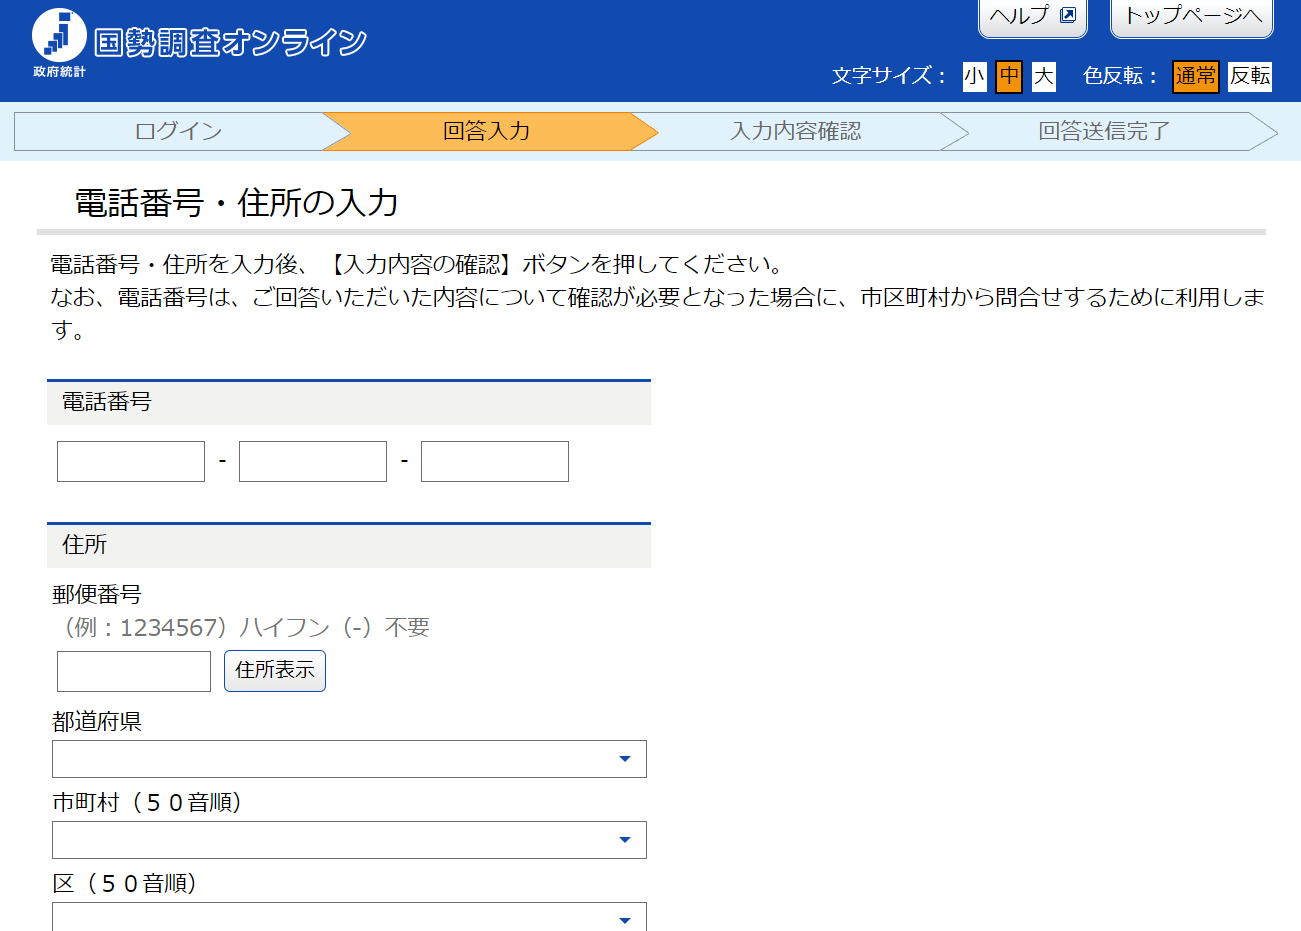Focus the middle phone number field

[x=313, y=461]
